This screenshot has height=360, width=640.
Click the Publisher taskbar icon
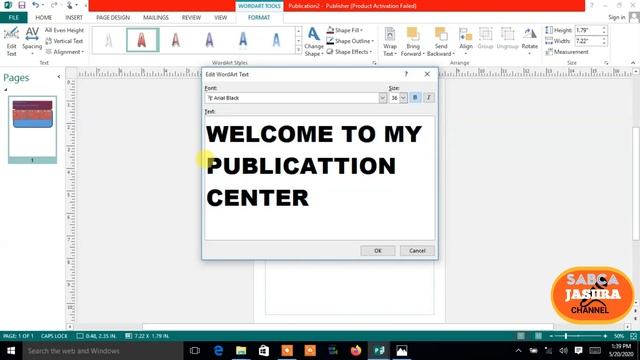[x=379, y=351]
